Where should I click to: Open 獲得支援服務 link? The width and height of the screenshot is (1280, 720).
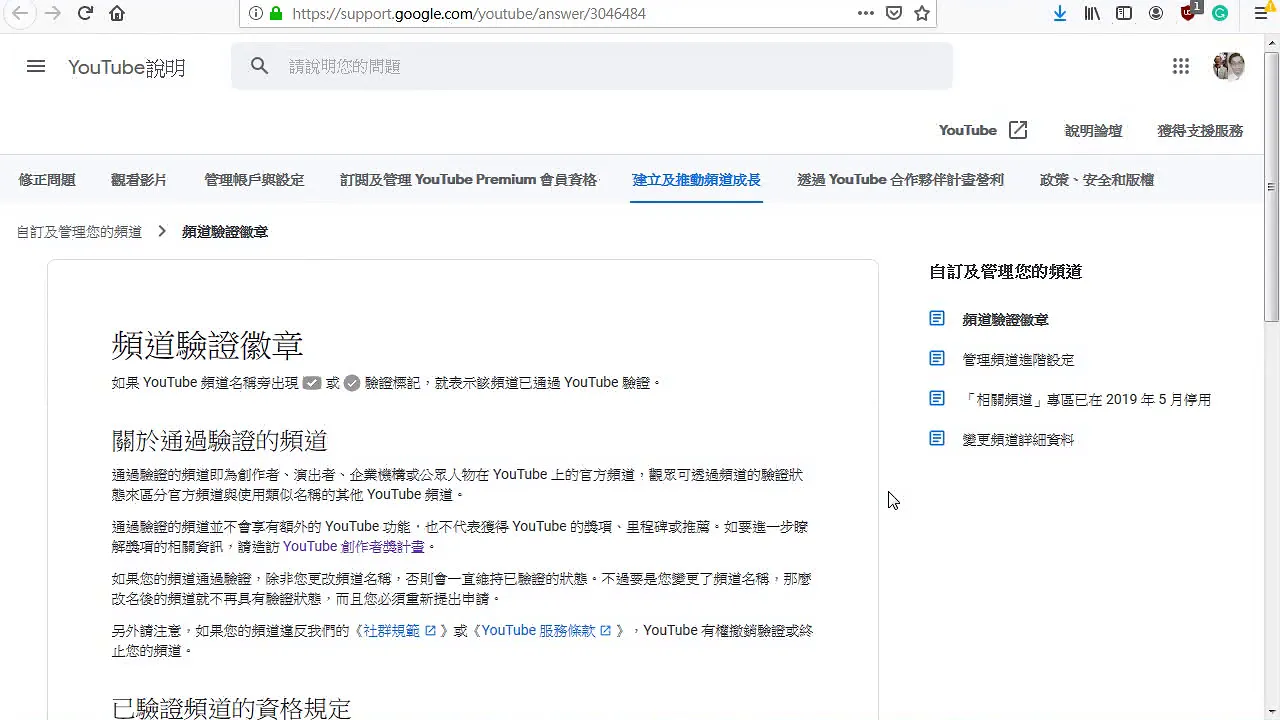(x=1200, y=130)
